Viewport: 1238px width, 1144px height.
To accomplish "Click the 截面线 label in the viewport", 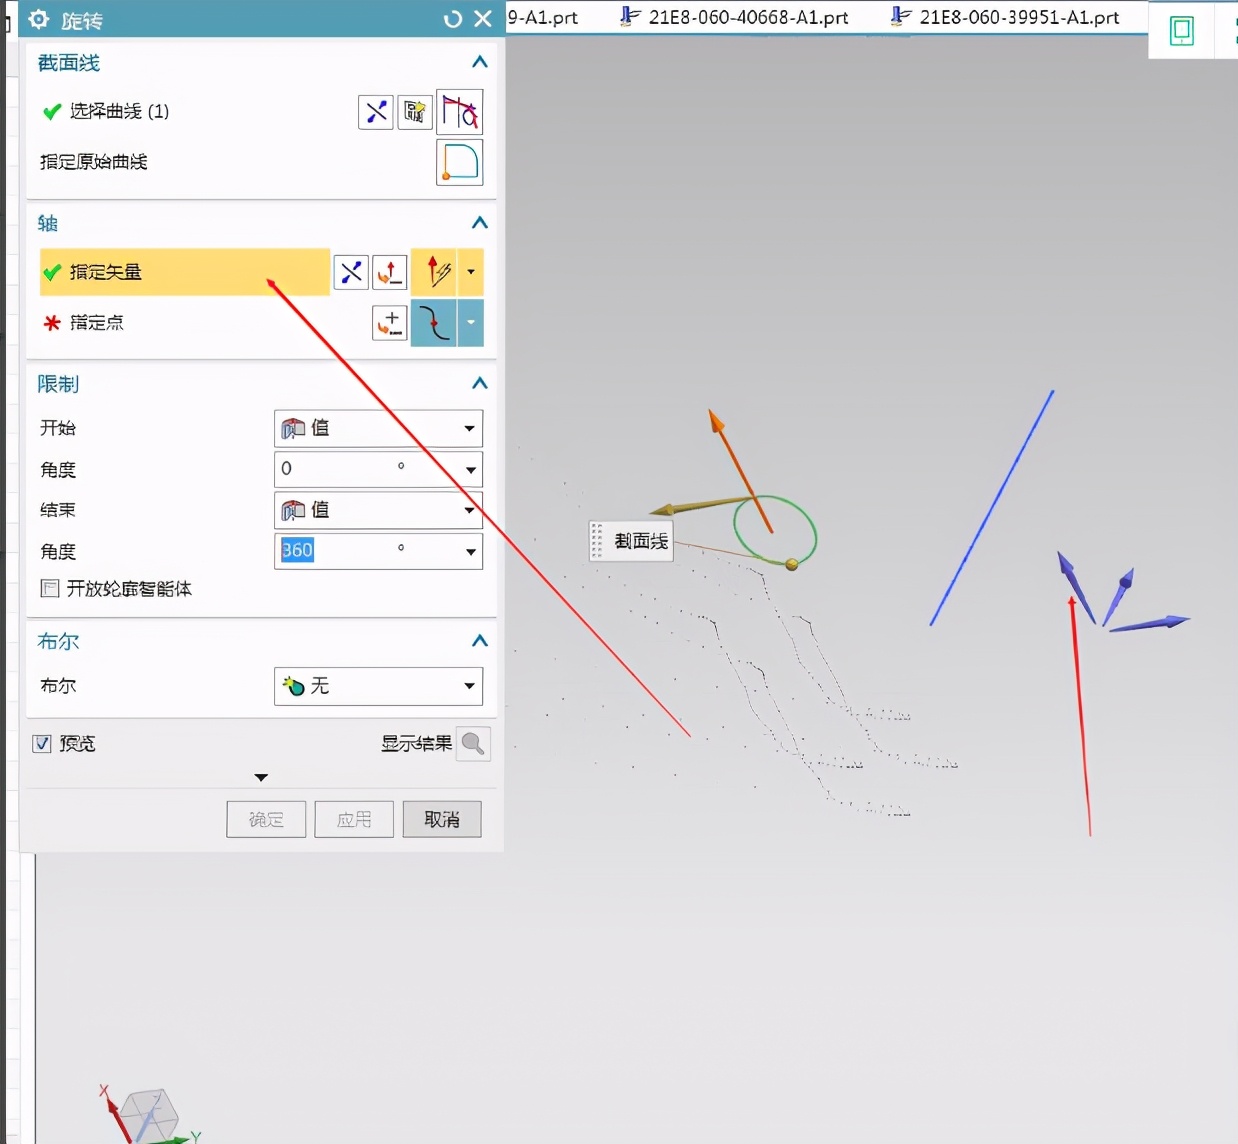I will point(641,541).
